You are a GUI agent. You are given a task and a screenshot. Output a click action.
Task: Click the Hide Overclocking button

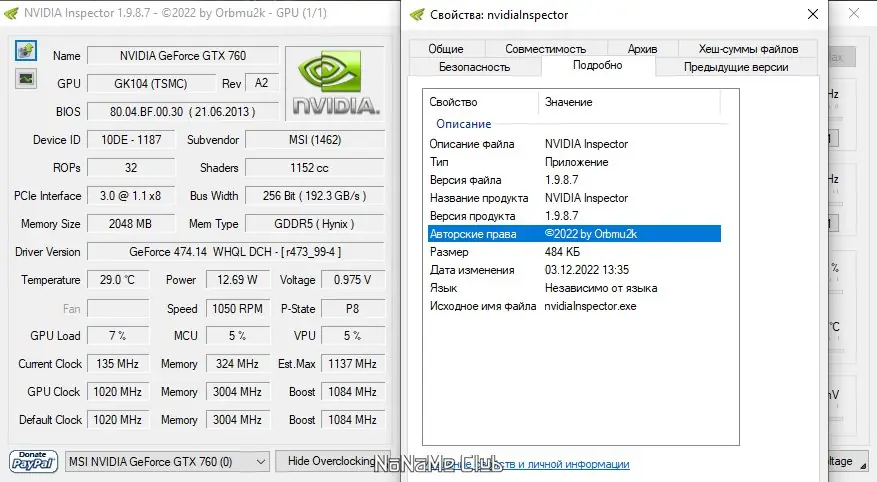pyautogui.click(x=333, y=461)
